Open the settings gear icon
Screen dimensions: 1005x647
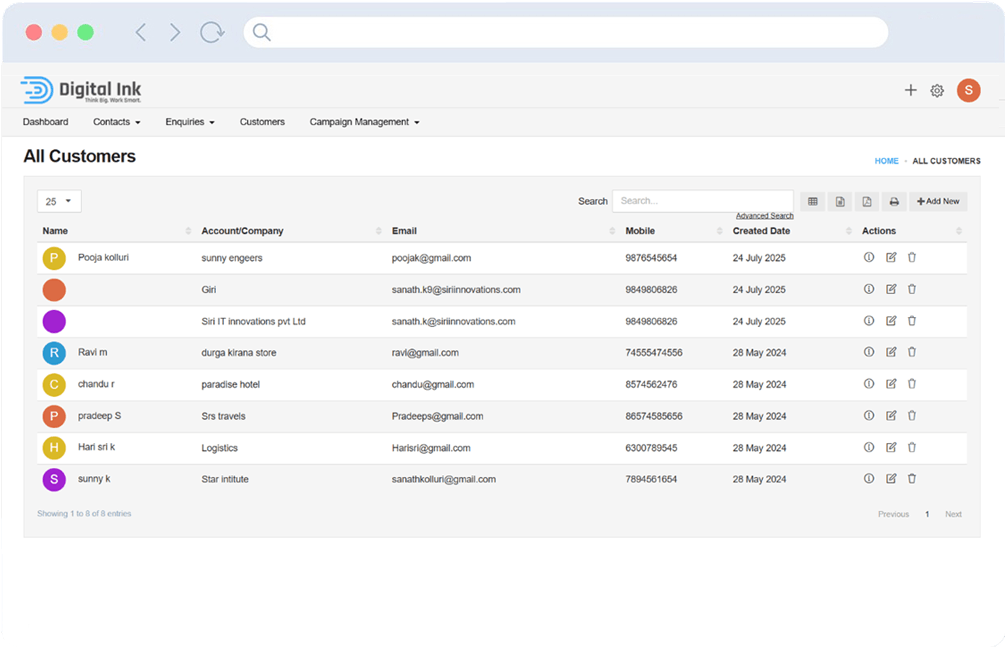937,91
